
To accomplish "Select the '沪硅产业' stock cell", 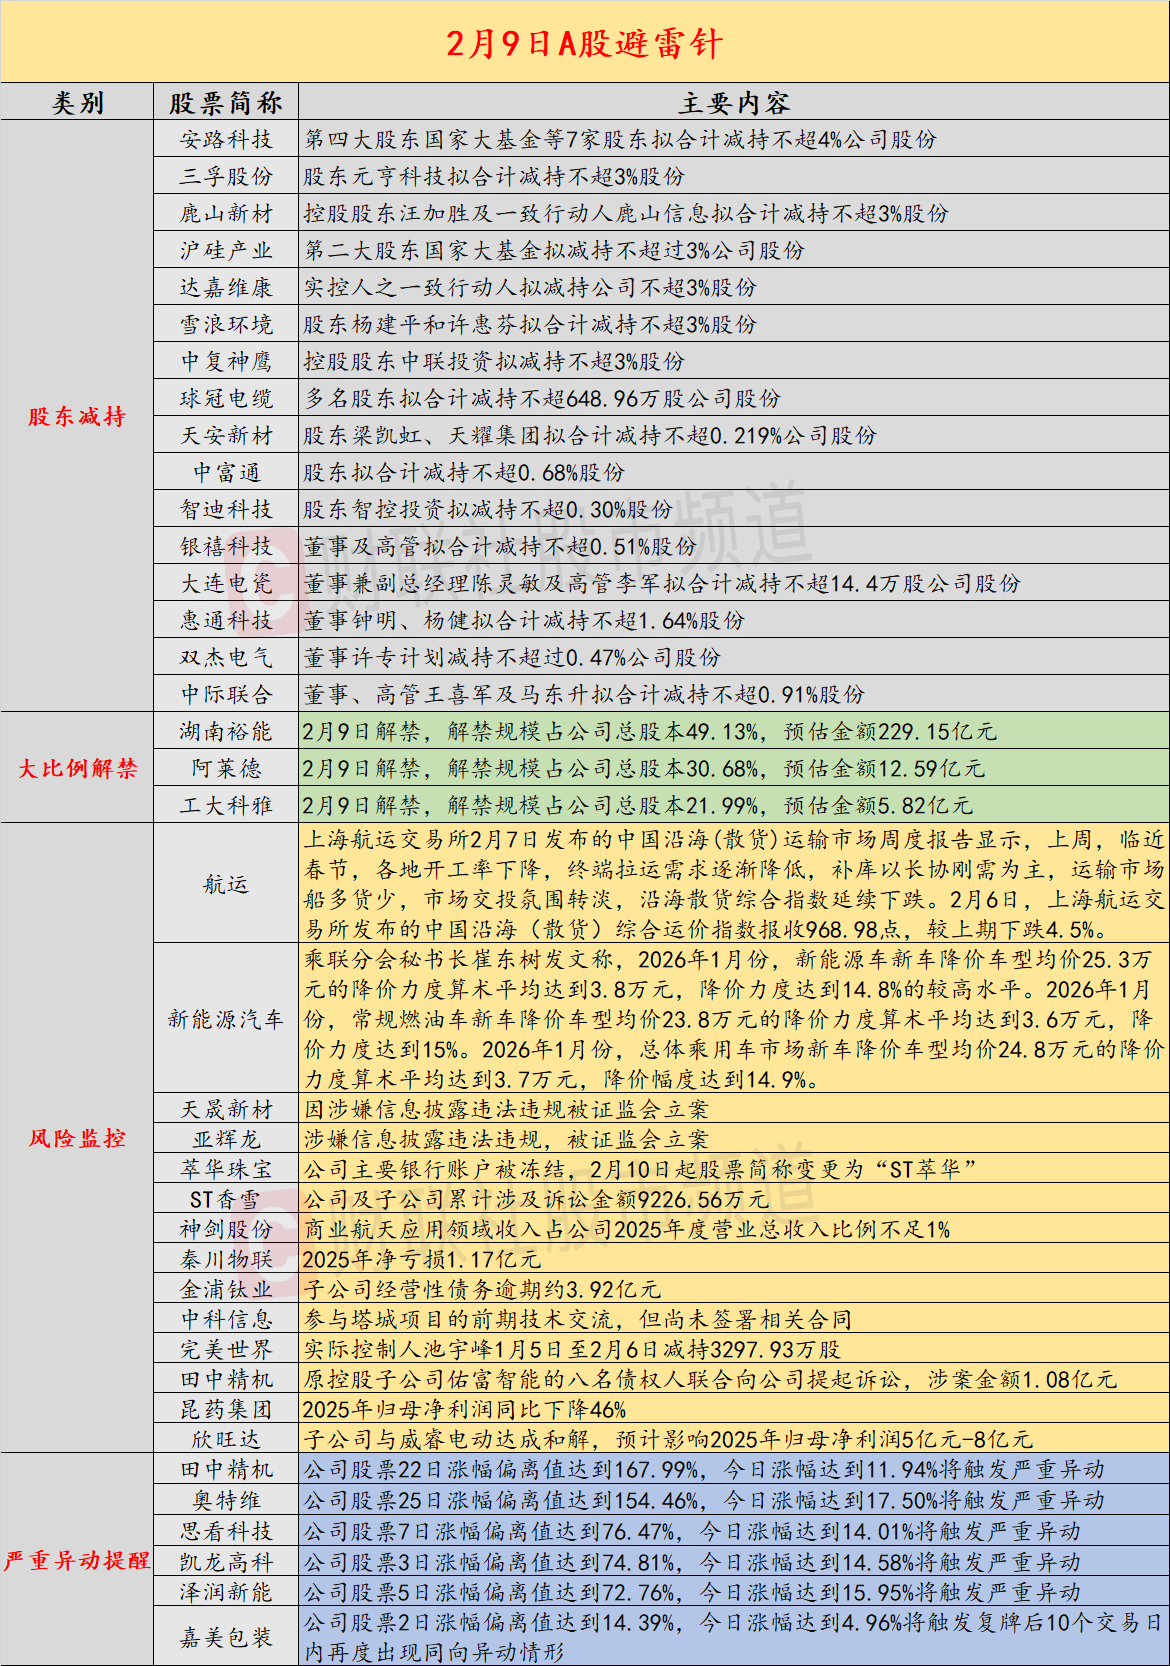I will [x=226, y=251].
